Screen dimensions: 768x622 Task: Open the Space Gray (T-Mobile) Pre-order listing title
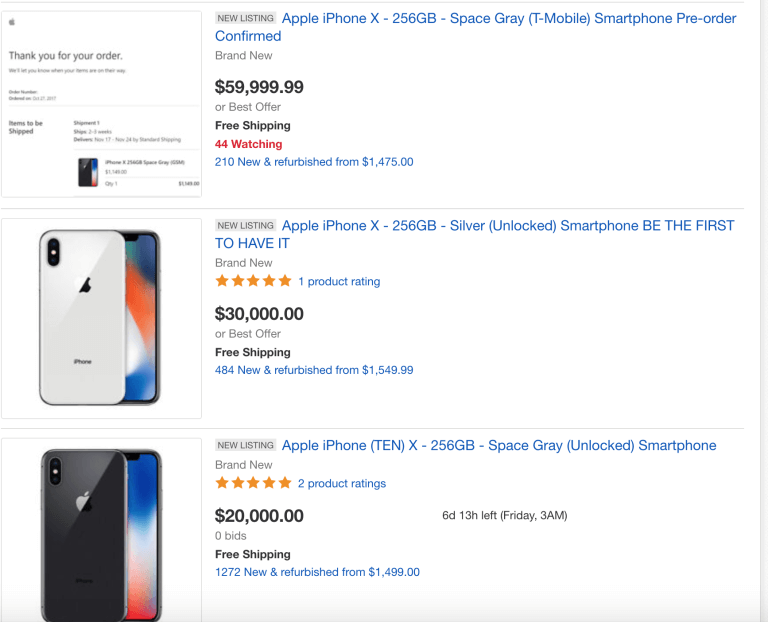[509, 19]
